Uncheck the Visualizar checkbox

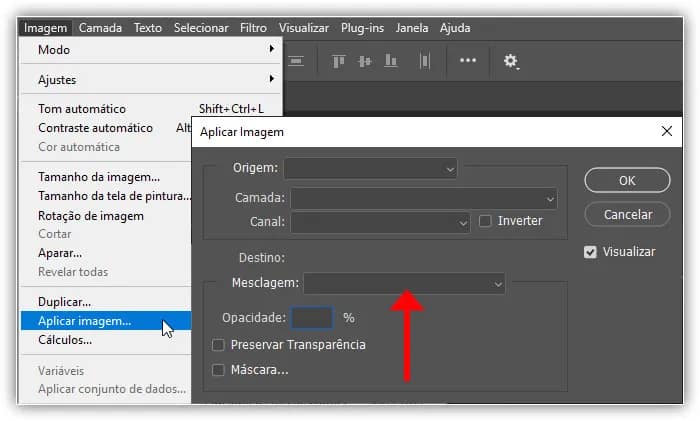tap(590, 252)
